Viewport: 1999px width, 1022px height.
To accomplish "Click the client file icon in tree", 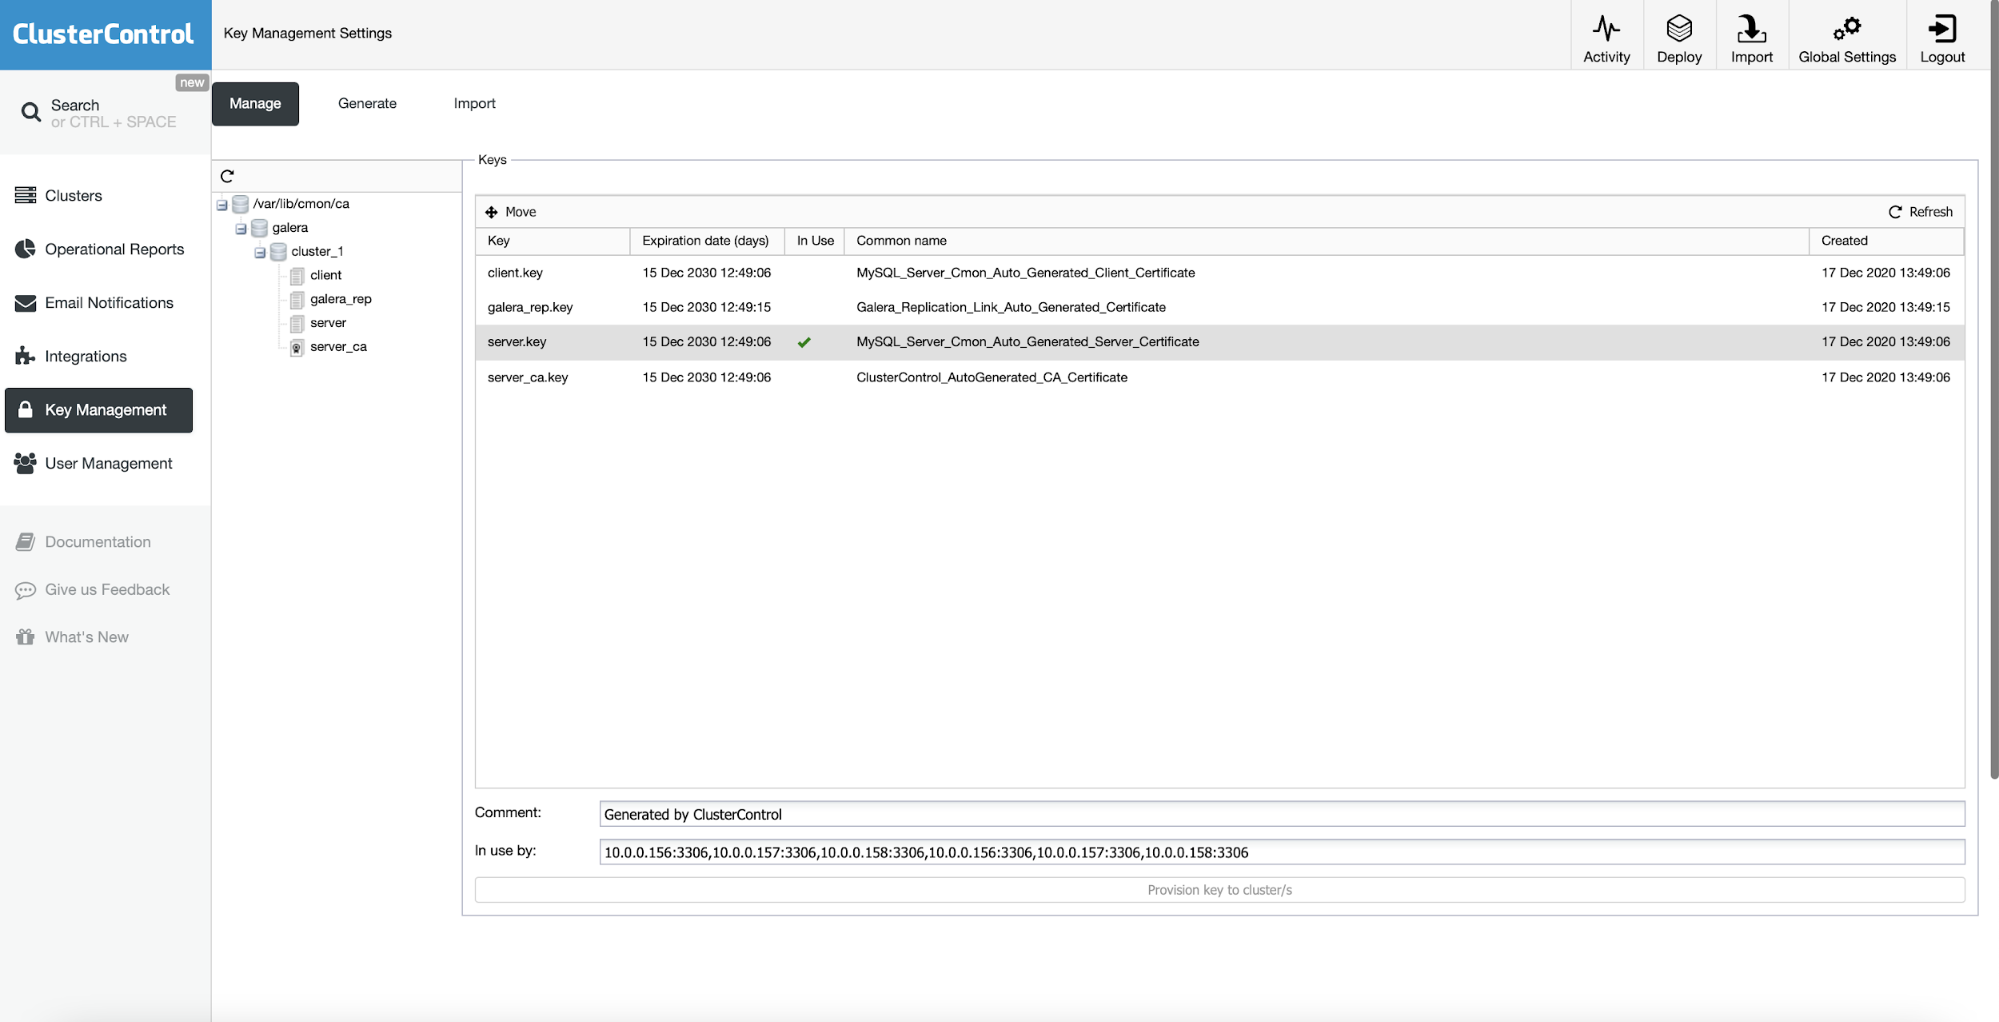I will (x=297, y=275).
